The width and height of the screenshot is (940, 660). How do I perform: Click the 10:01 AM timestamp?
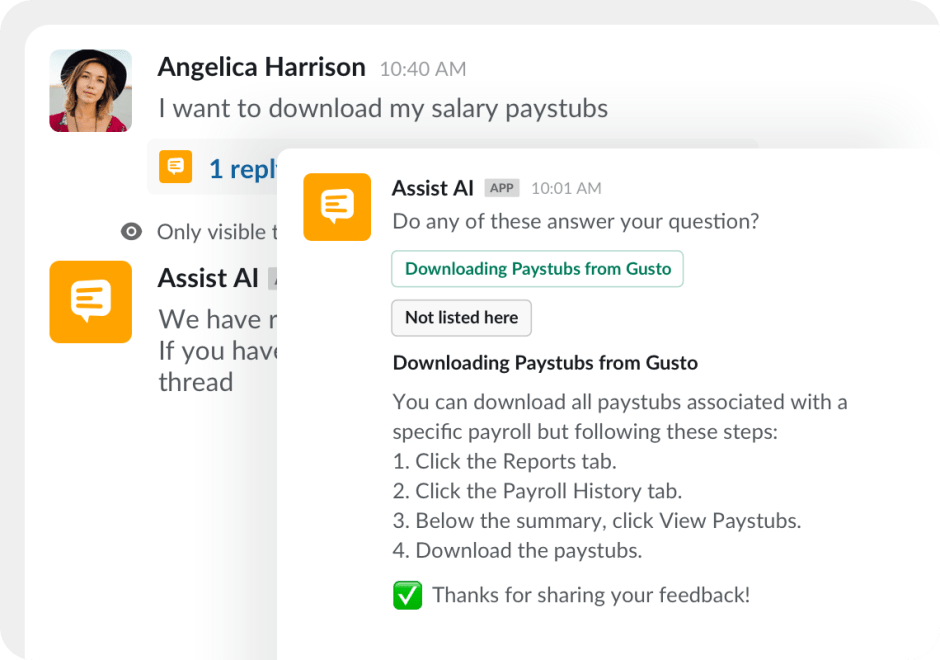pyautogui.click(x=566, y=188)
